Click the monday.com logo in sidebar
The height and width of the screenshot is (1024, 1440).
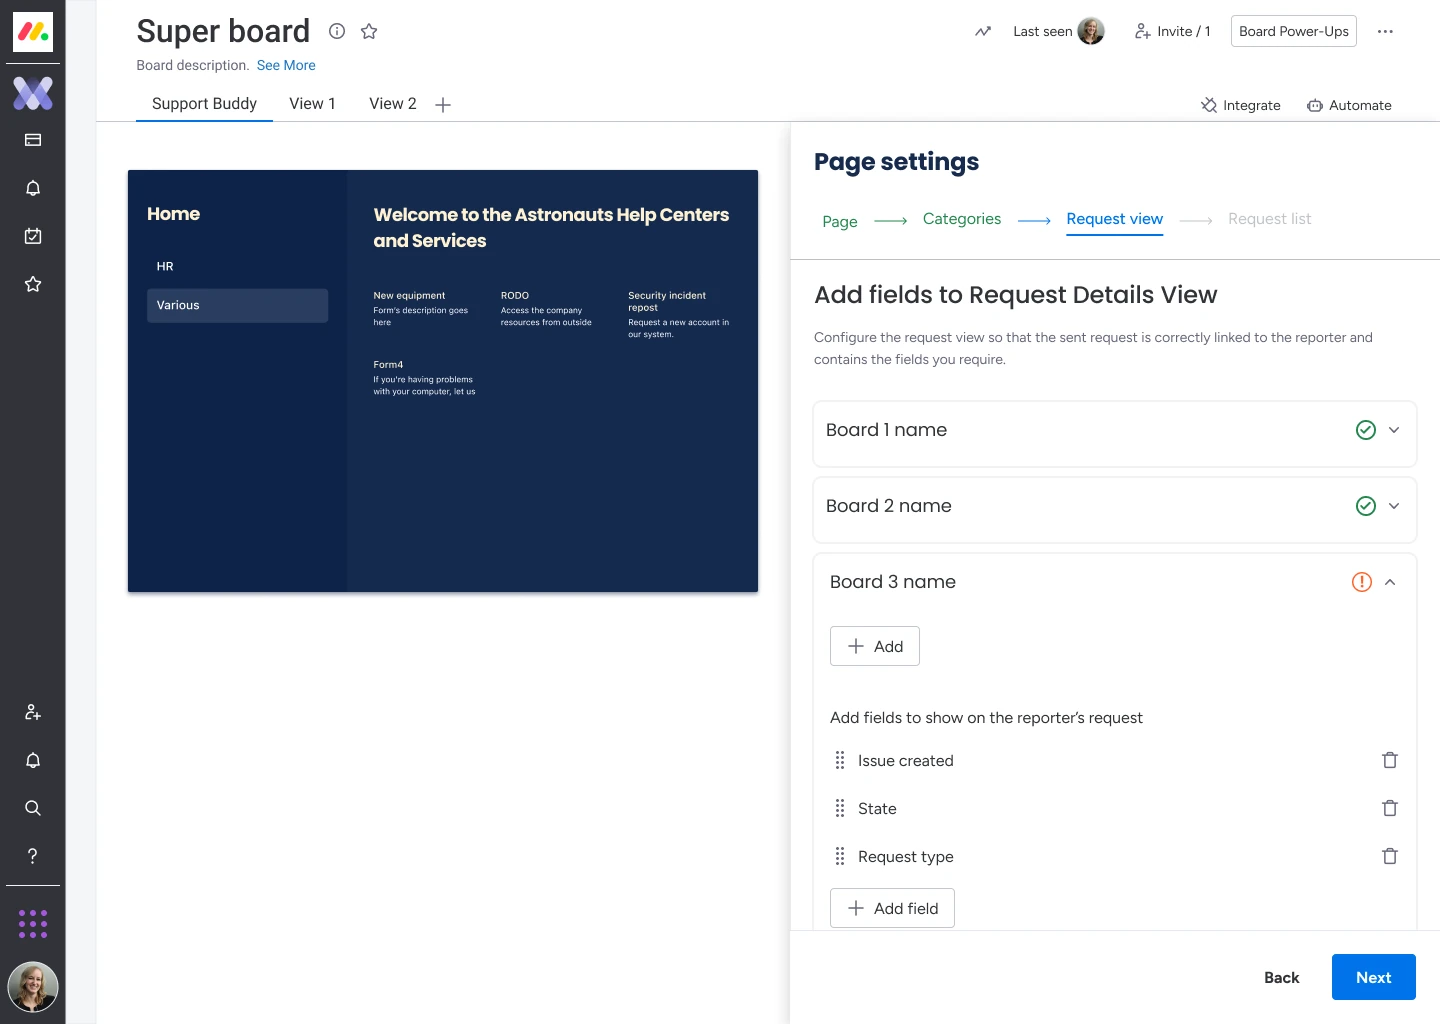tap(33, 32)
